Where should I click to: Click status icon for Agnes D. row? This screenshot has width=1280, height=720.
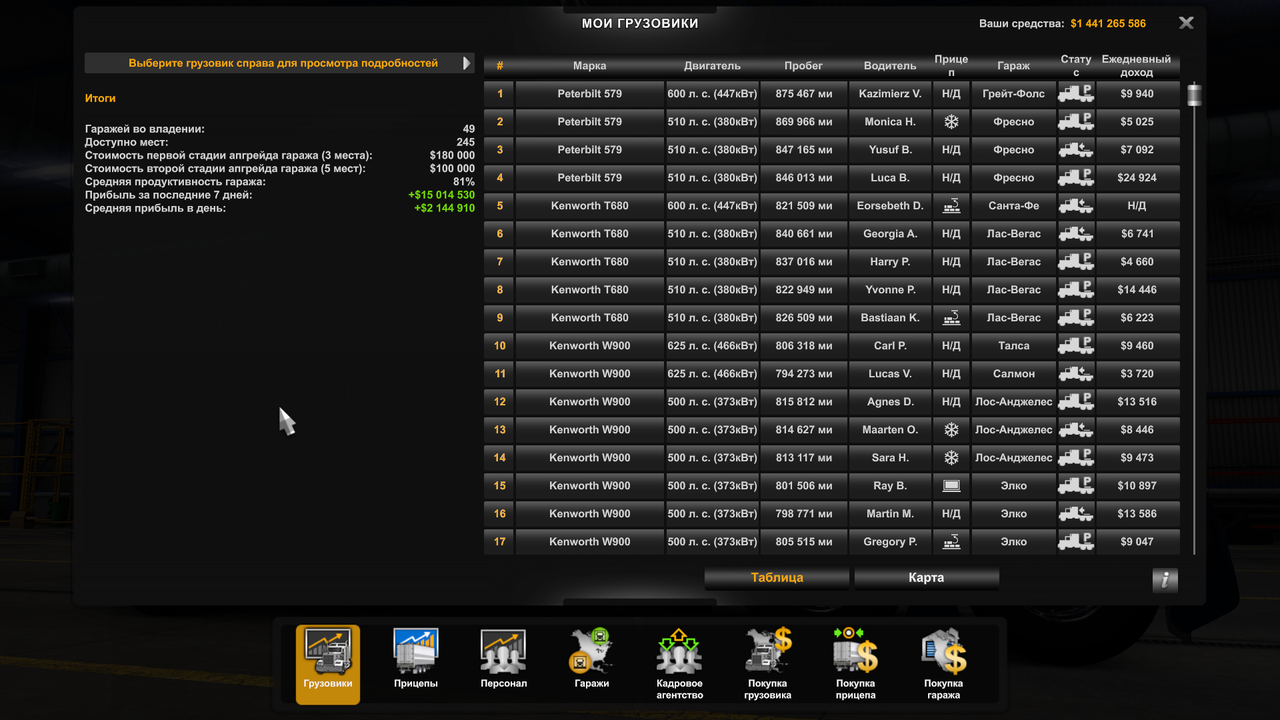pos(1076,401)
